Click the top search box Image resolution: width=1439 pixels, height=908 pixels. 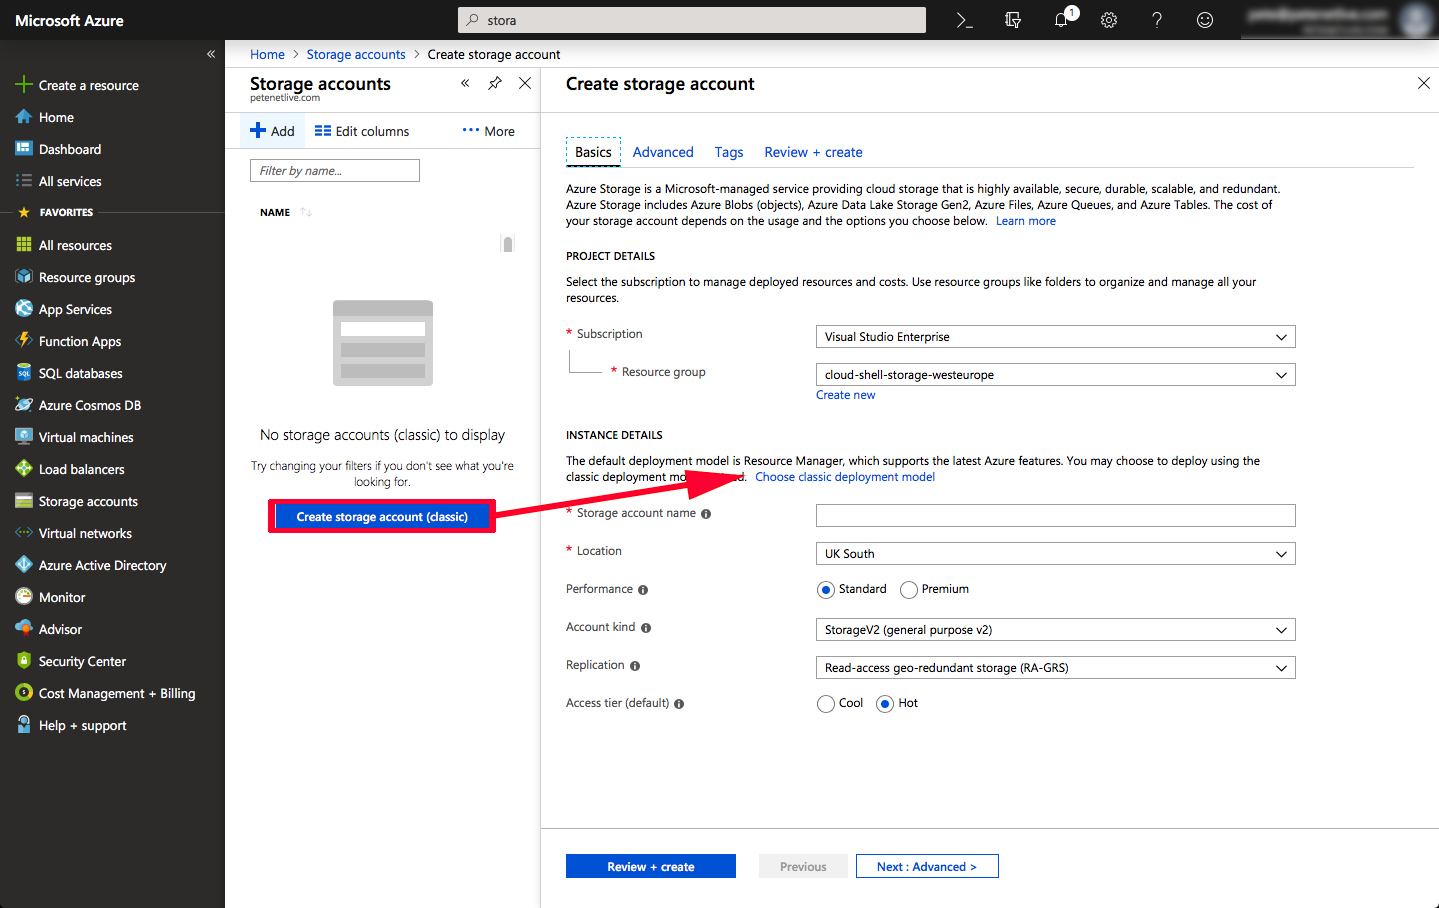692,20
